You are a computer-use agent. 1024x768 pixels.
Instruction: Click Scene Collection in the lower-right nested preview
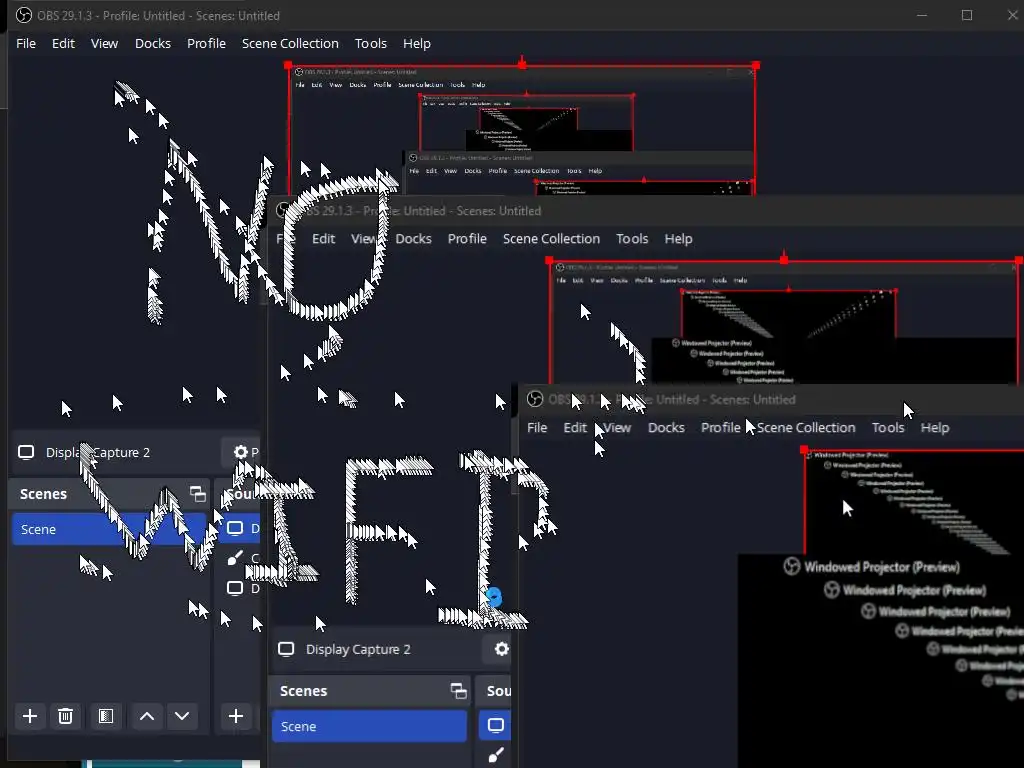(806, 427)
